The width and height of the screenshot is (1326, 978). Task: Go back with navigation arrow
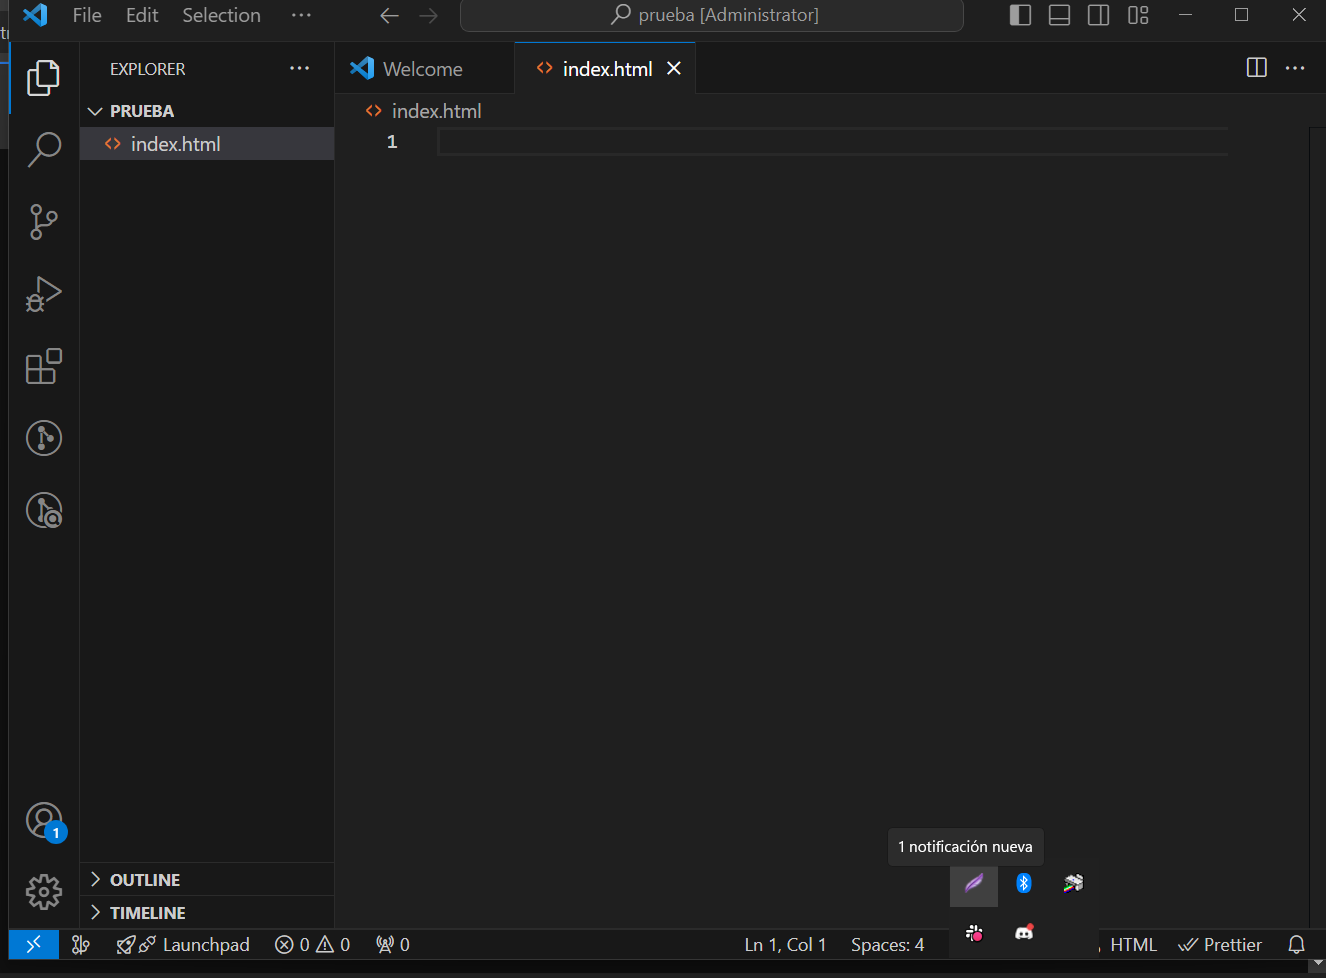389,15
